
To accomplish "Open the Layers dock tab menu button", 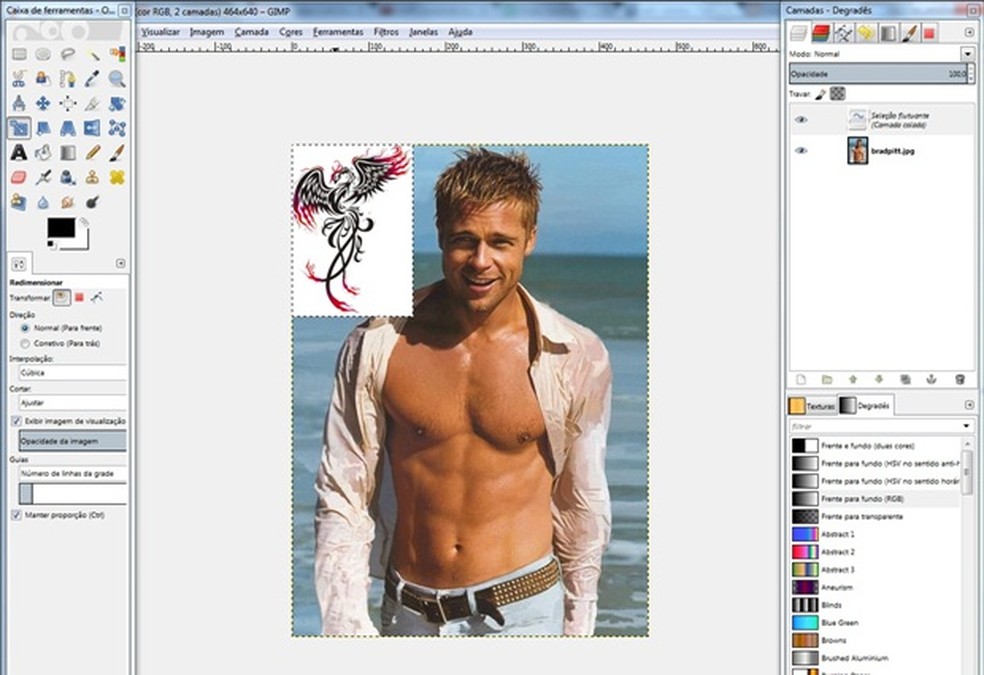I will (969, 32).
